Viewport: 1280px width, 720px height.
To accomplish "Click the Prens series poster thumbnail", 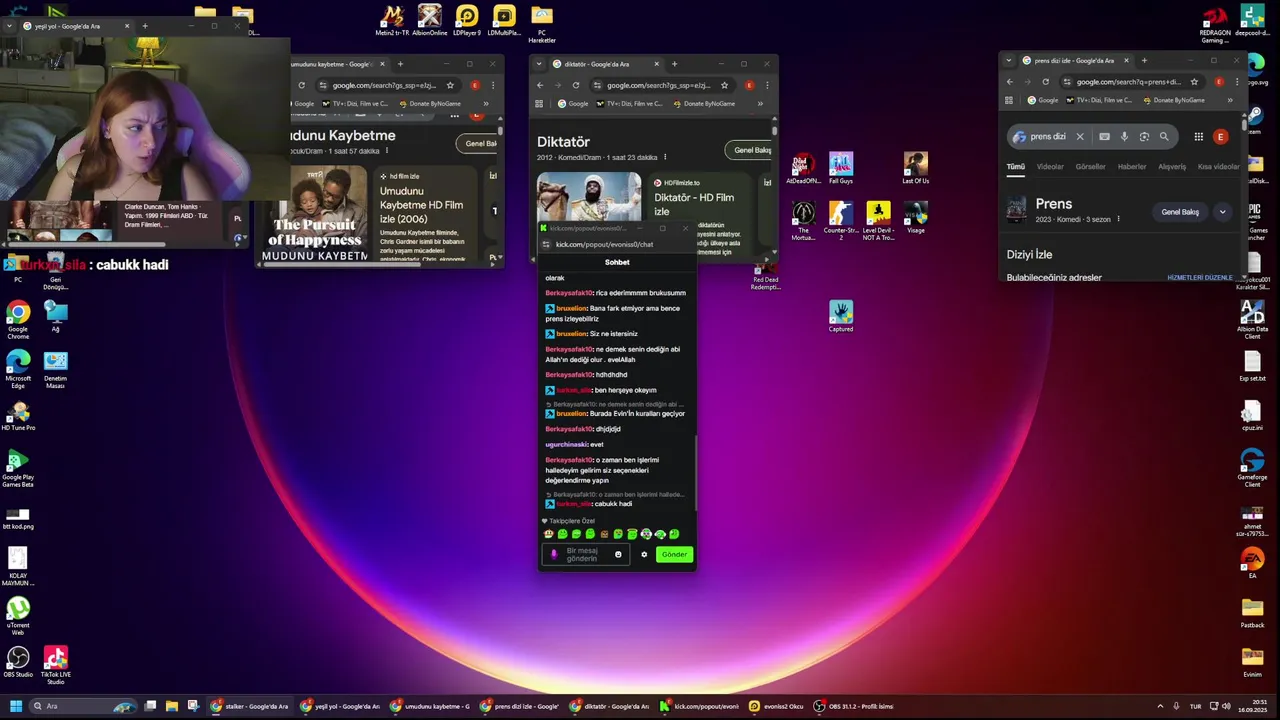I will point(1016,209).
